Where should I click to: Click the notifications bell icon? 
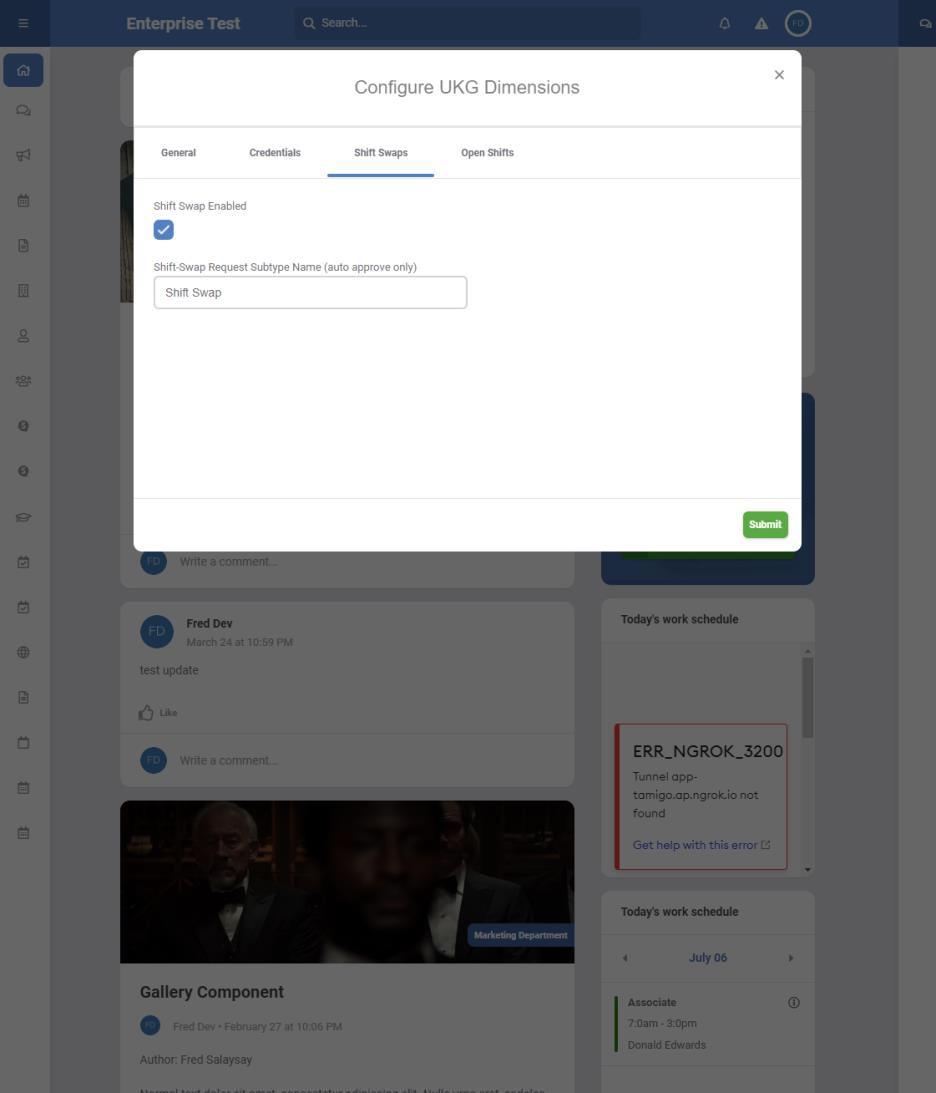[x=725, y=23]
